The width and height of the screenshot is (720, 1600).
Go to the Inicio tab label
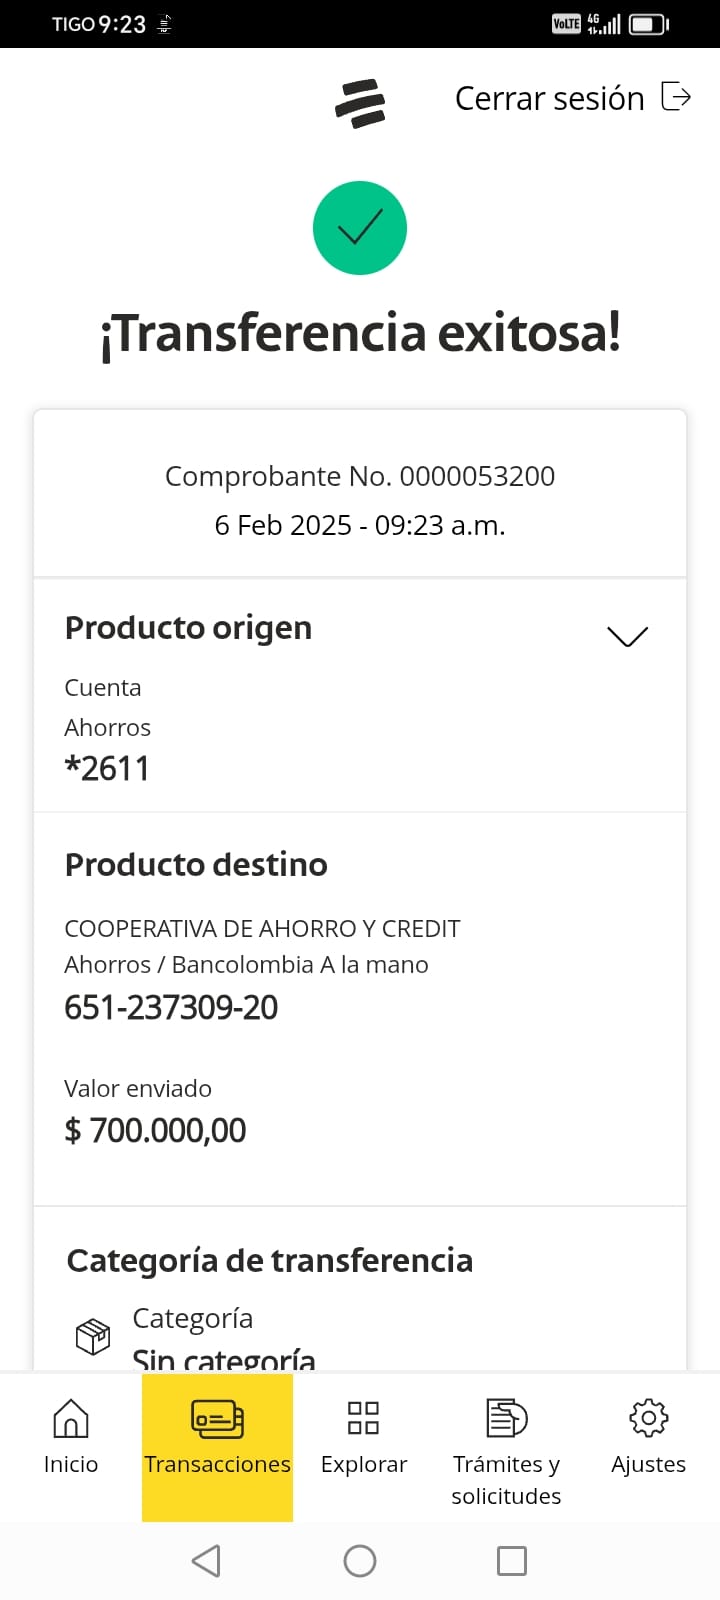point(70,1464)
